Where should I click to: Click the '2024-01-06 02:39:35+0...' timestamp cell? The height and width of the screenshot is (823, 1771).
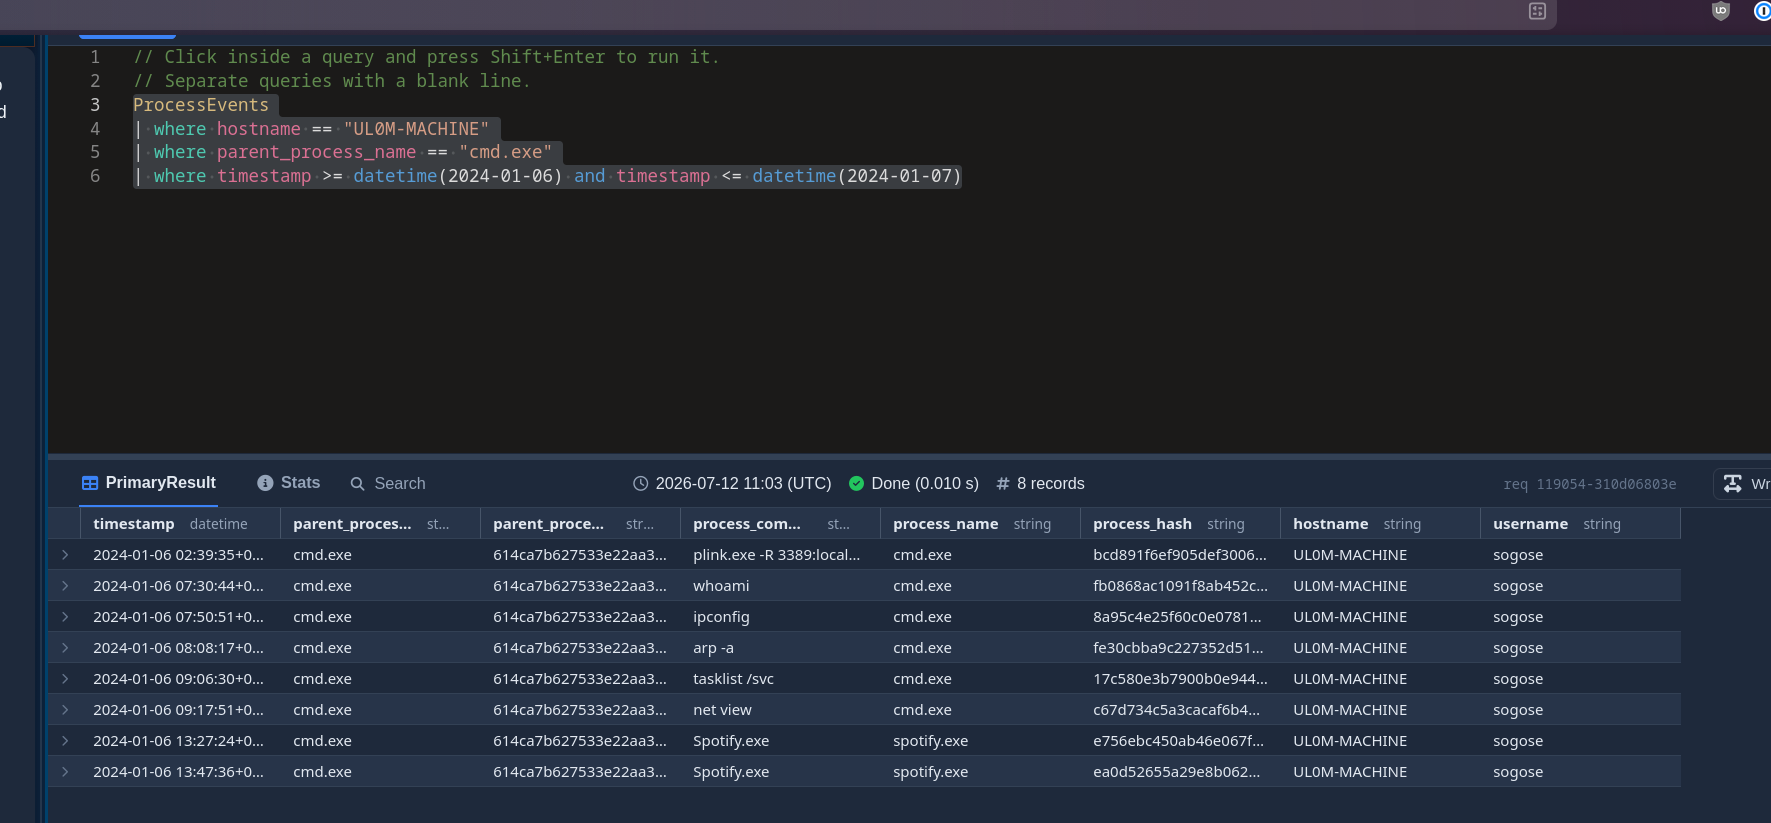pos(178,555)
